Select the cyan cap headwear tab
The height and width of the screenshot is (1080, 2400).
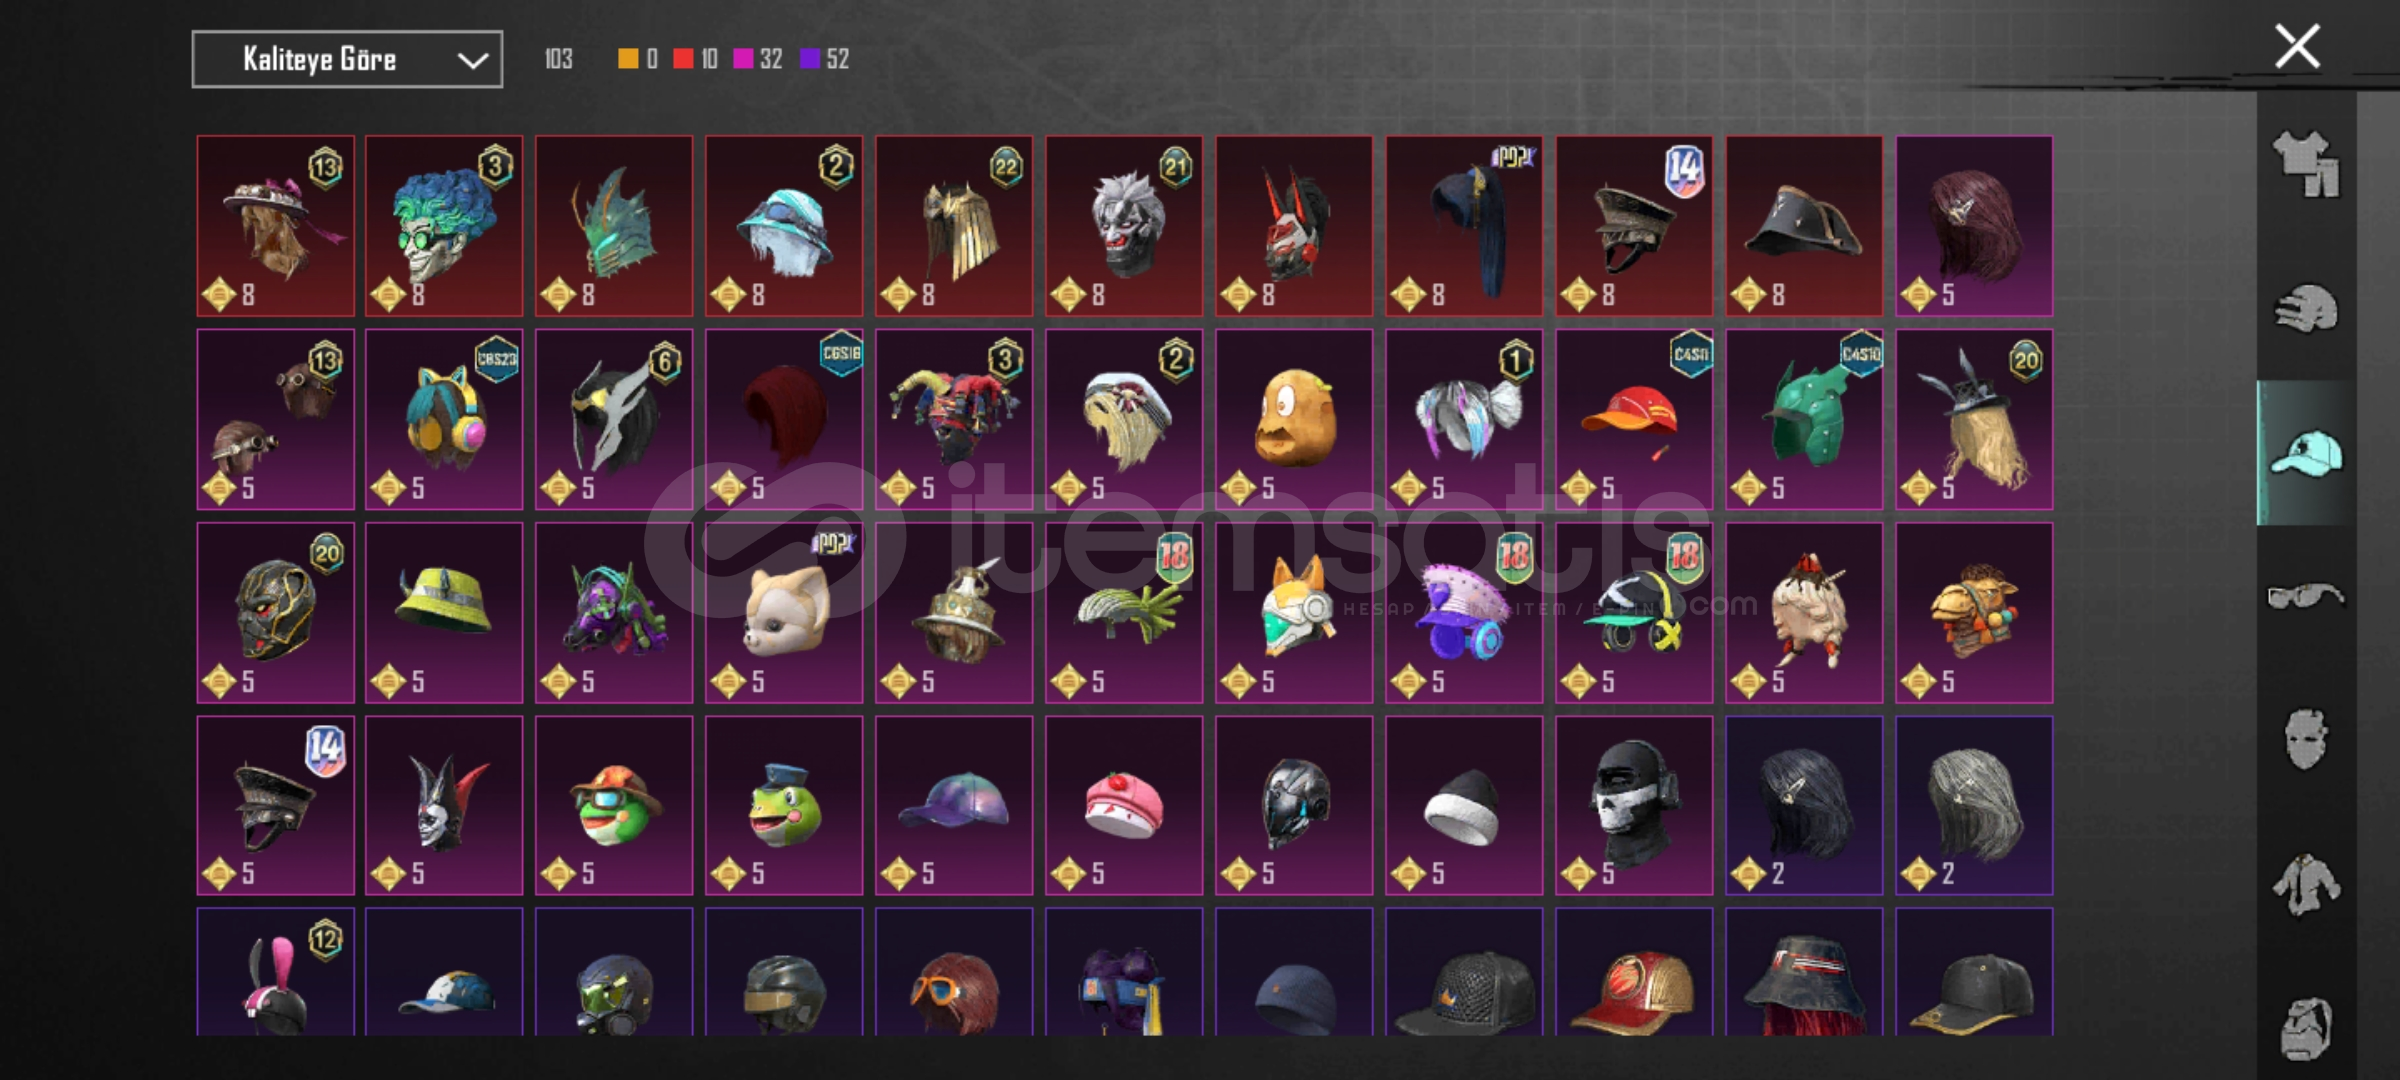2306,453
